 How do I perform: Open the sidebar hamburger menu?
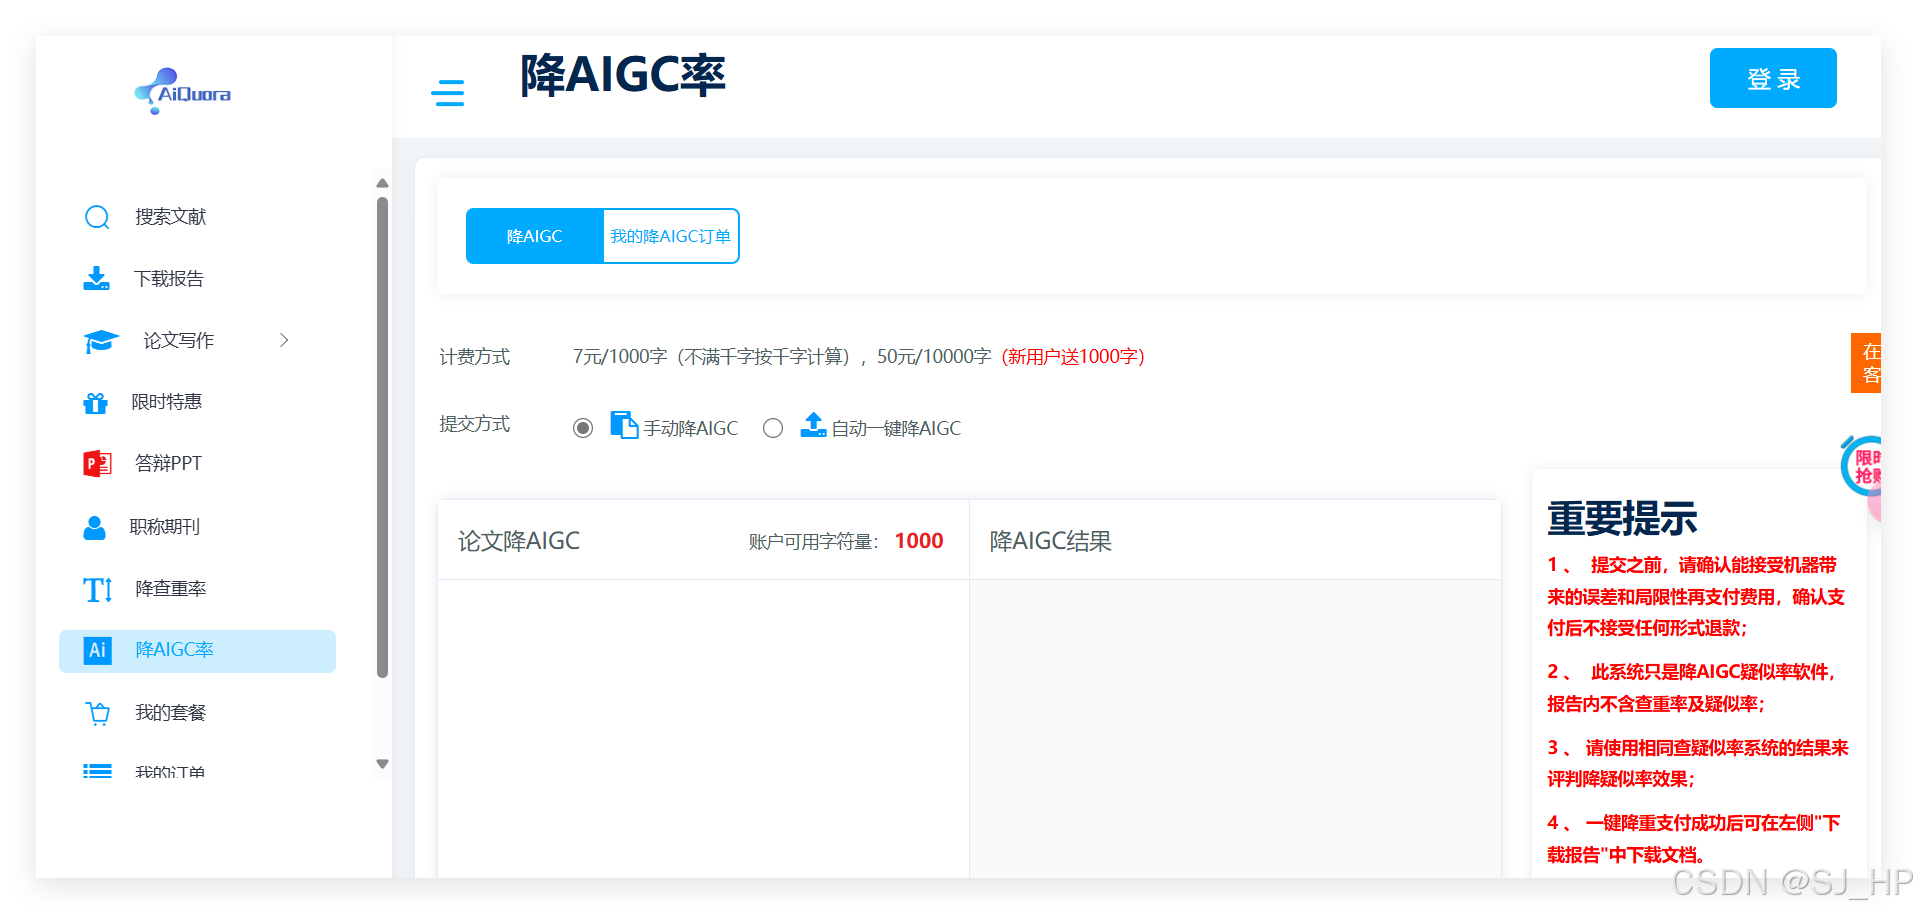click(448, 92)
